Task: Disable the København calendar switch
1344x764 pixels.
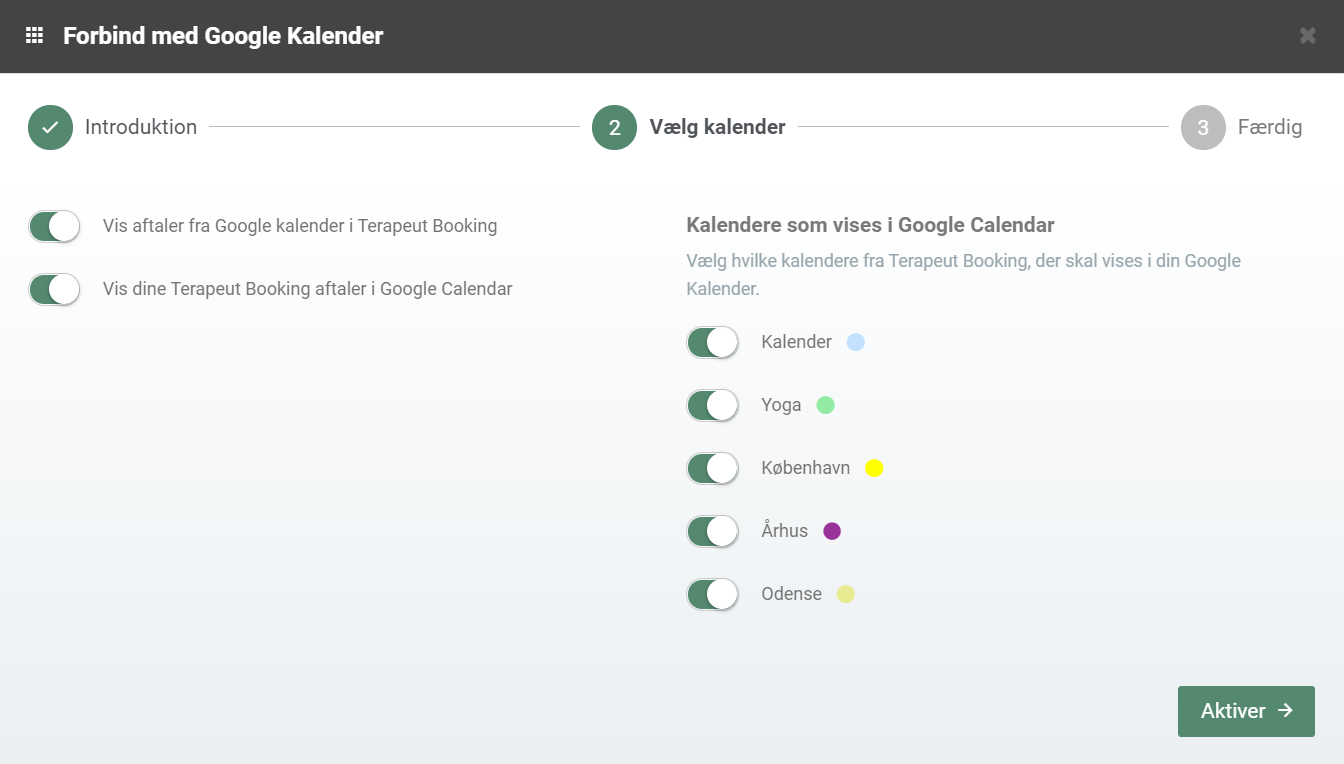Action: pos(712,468)
